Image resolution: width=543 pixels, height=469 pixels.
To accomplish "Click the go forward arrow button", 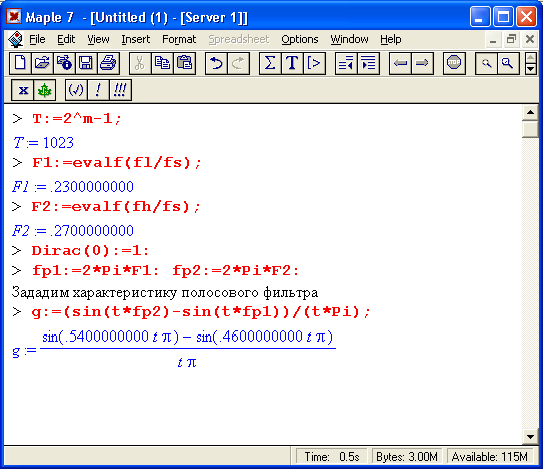I will pyautogui.click(x=422, y=63).
